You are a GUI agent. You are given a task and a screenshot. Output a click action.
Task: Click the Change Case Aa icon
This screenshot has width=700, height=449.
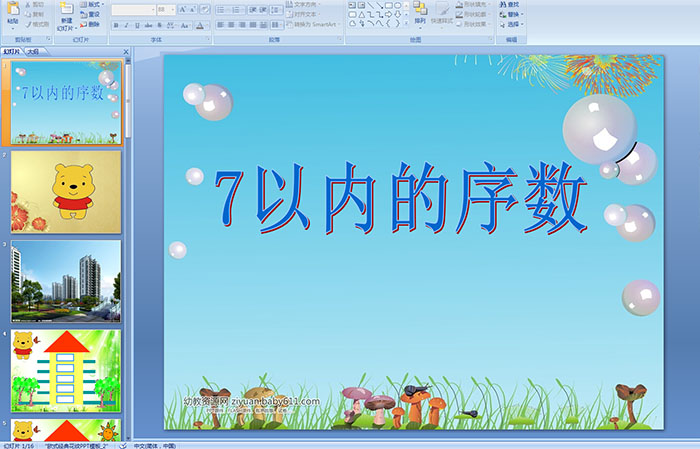[184, 25]
